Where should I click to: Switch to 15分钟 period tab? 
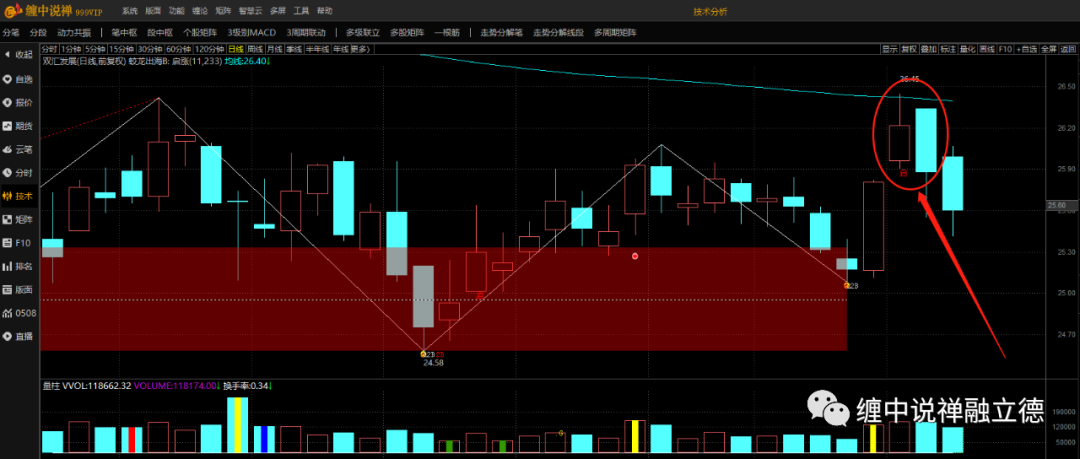point(121,49)
